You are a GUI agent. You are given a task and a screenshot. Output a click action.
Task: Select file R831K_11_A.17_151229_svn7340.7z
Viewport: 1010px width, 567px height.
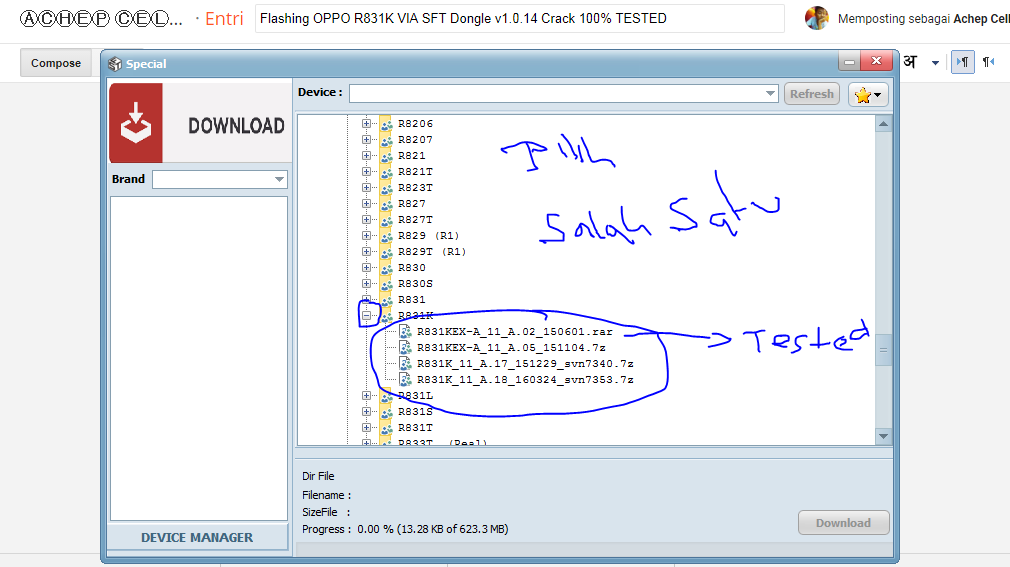click(525, 364)
